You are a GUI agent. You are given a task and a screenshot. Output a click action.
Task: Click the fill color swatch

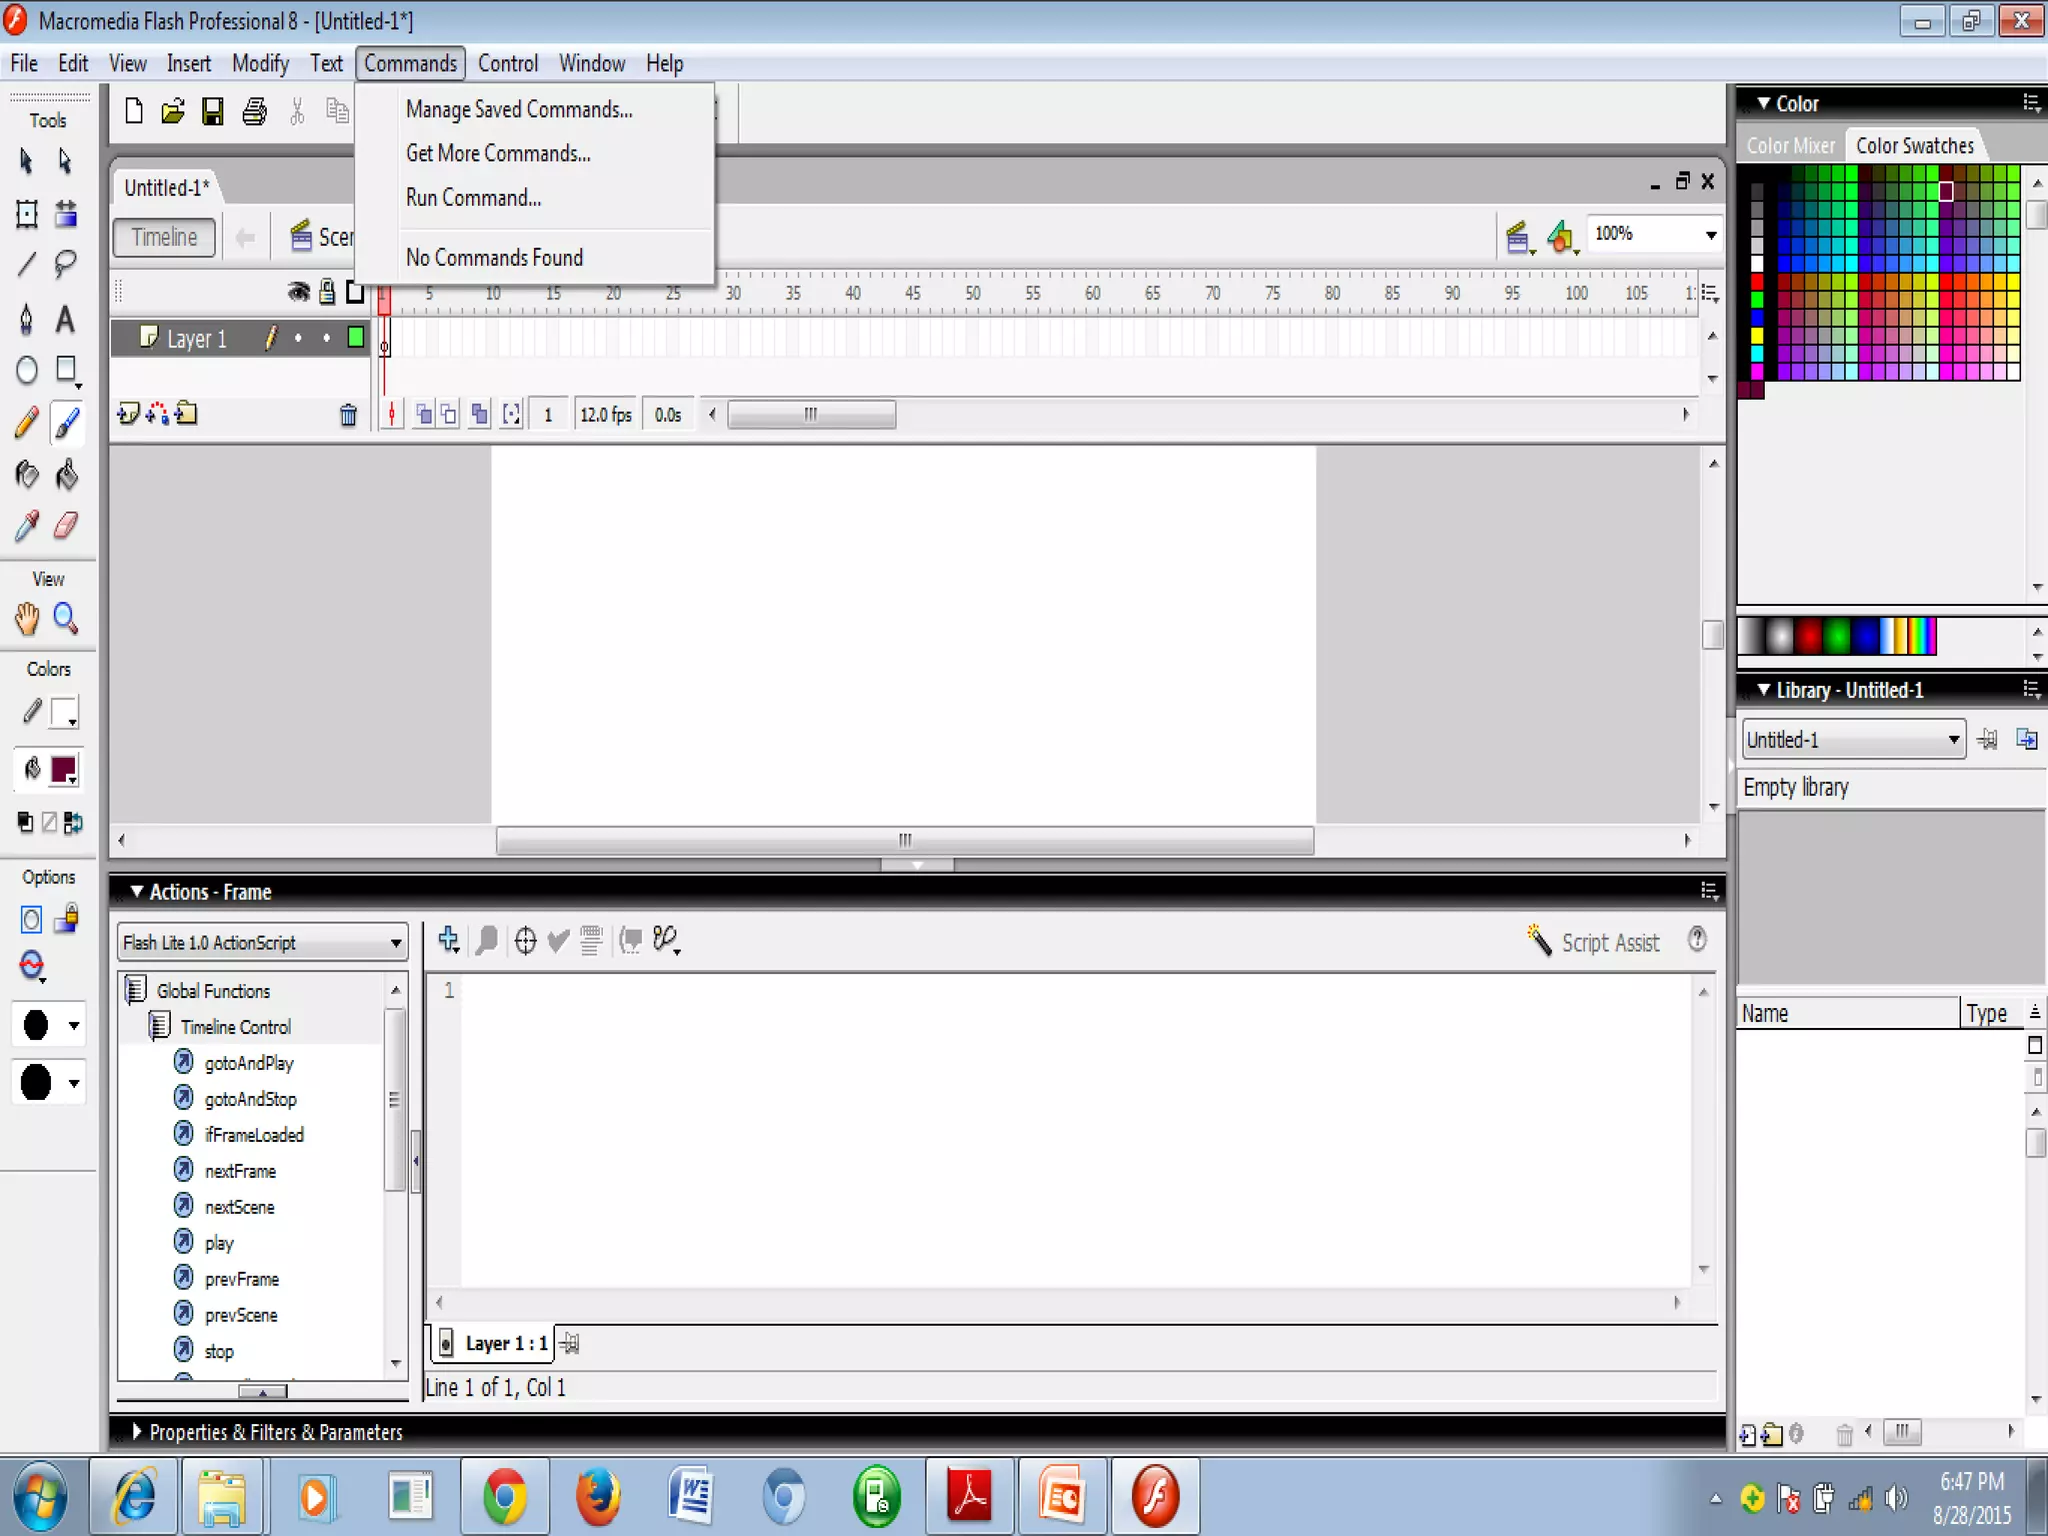63,769
